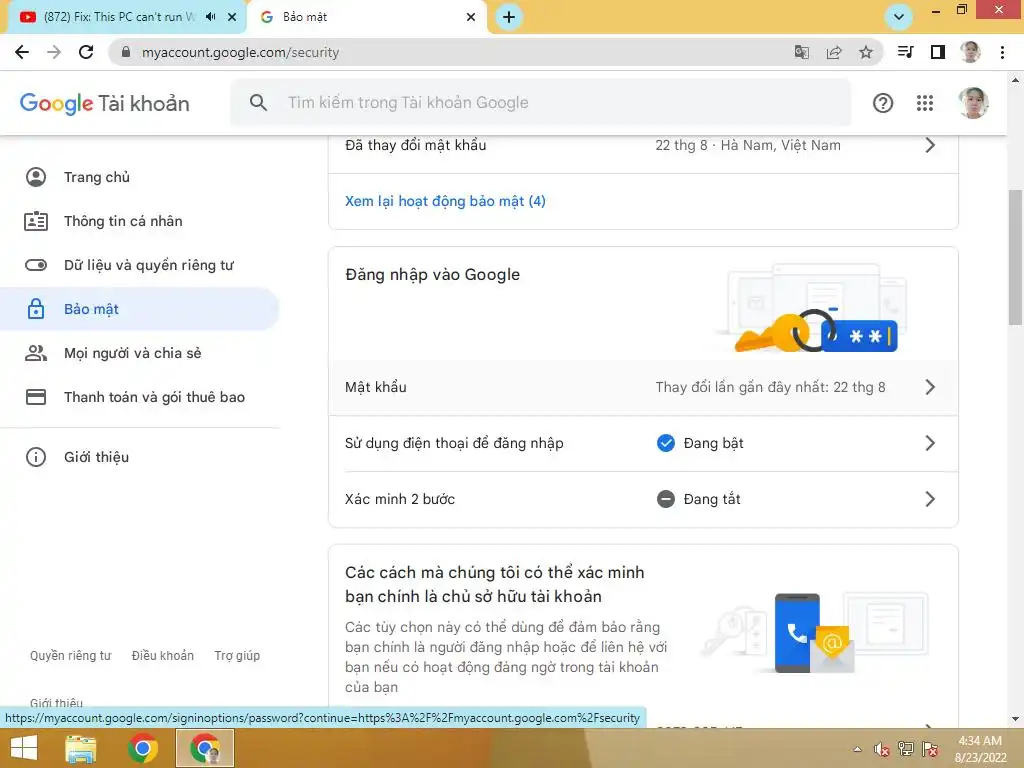
Task: Click the page vertical scrollbar thumb
Action: pyautogui.click(x=1015, y=257)
